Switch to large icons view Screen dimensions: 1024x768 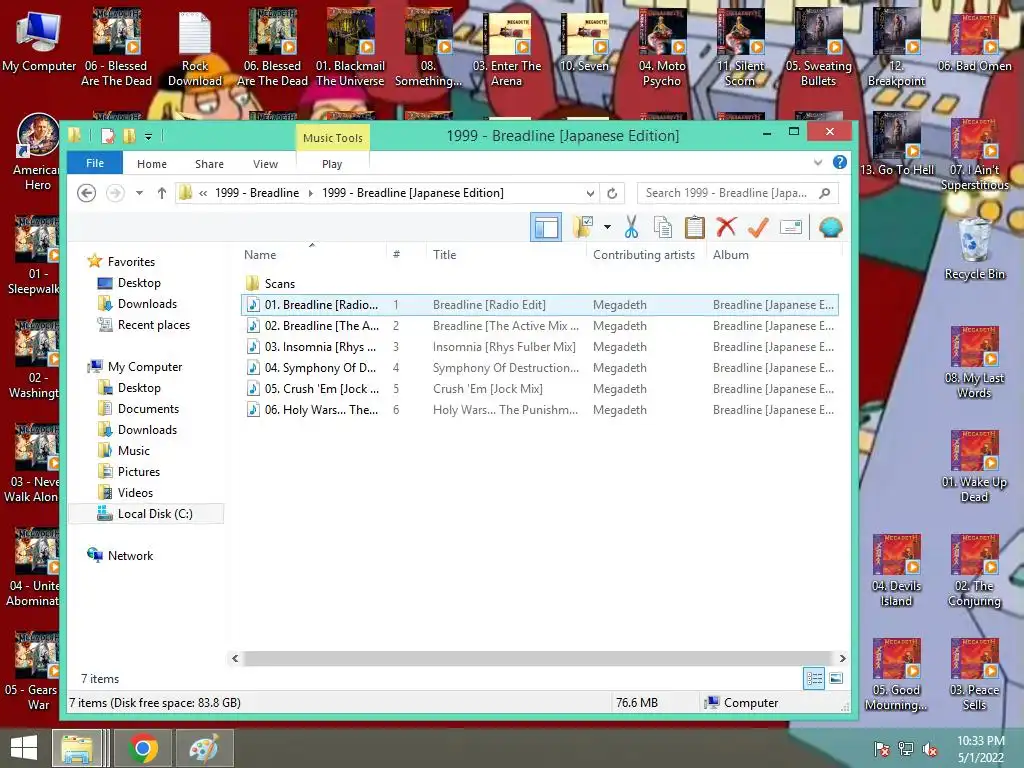coord(836,679)
